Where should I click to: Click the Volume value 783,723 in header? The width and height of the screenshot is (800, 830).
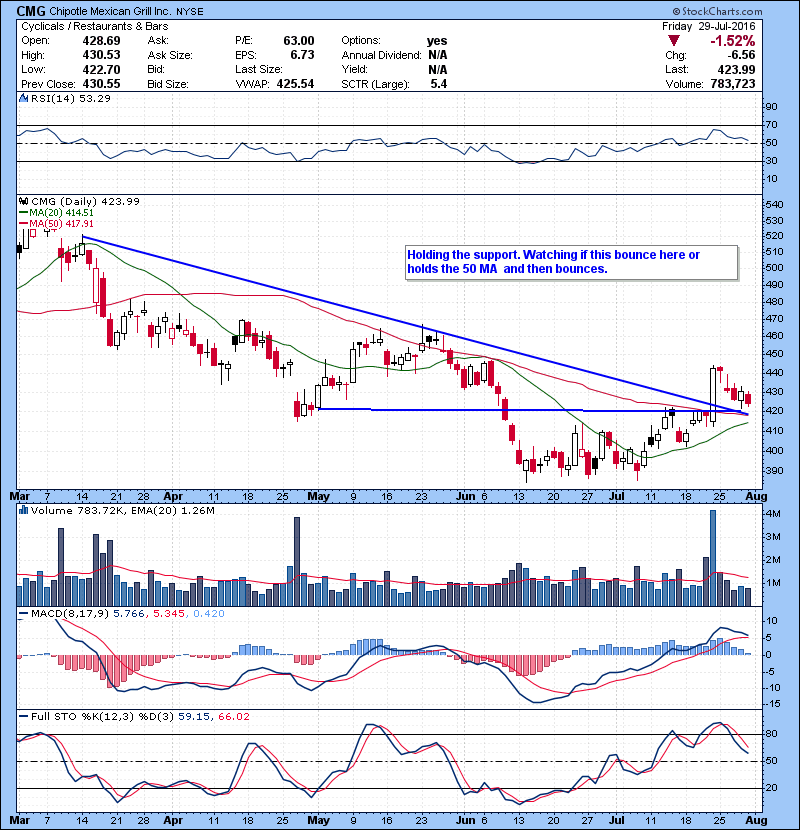[733, 84]
